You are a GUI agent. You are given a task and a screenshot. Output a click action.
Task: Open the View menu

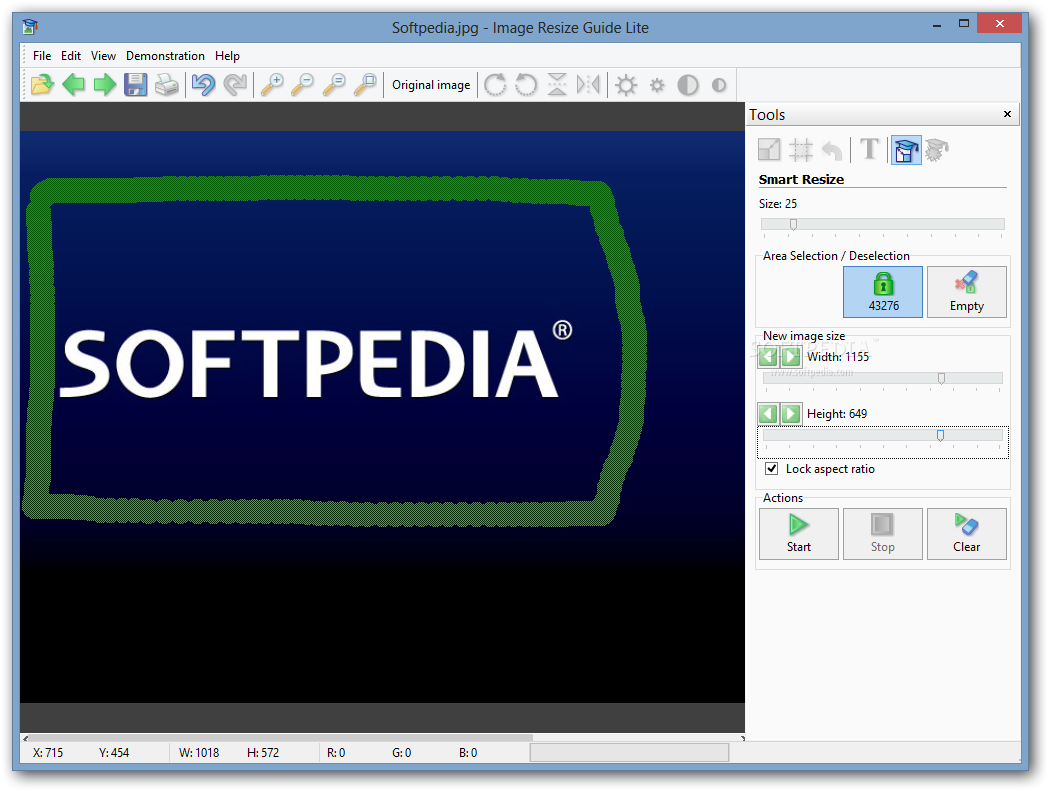coord(103,56)
